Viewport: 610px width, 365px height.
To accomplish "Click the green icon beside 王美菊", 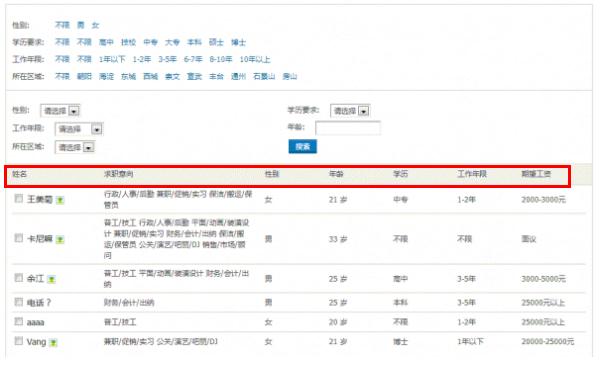I will pos(60,200).
